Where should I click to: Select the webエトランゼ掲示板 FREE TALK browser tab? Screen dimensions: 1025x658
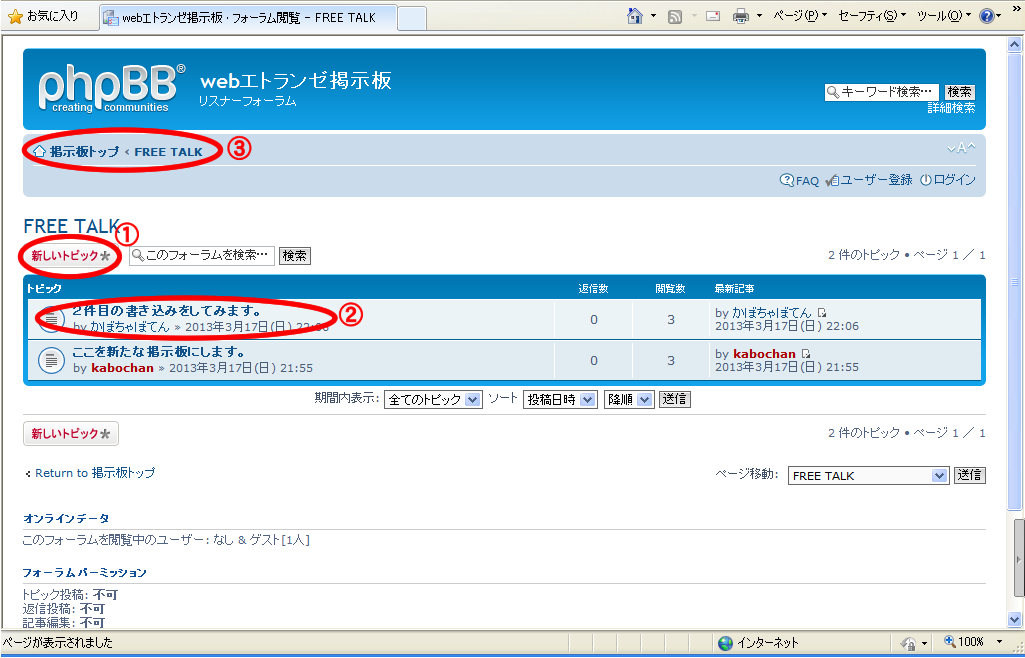[248, 18]
